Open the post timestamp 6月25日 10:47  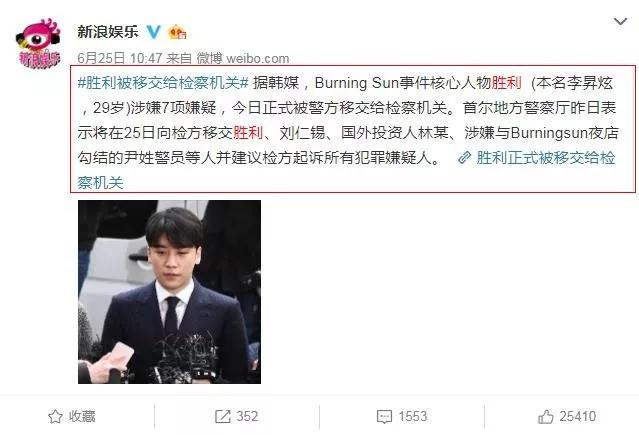pos(120,58)
